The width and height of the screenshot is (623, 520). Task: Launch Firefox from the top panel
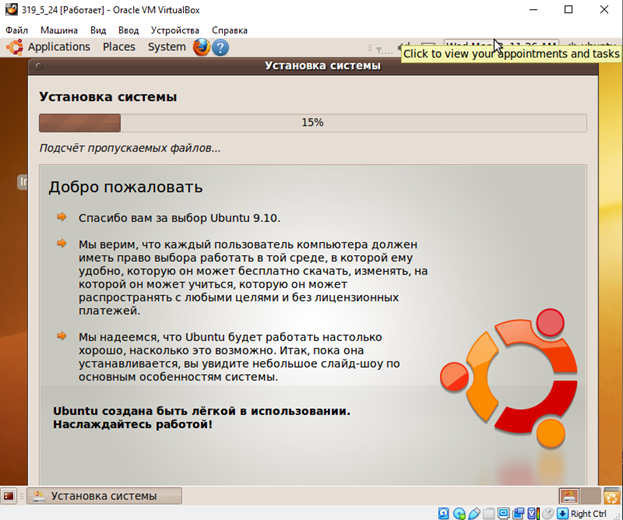(201, 47)
